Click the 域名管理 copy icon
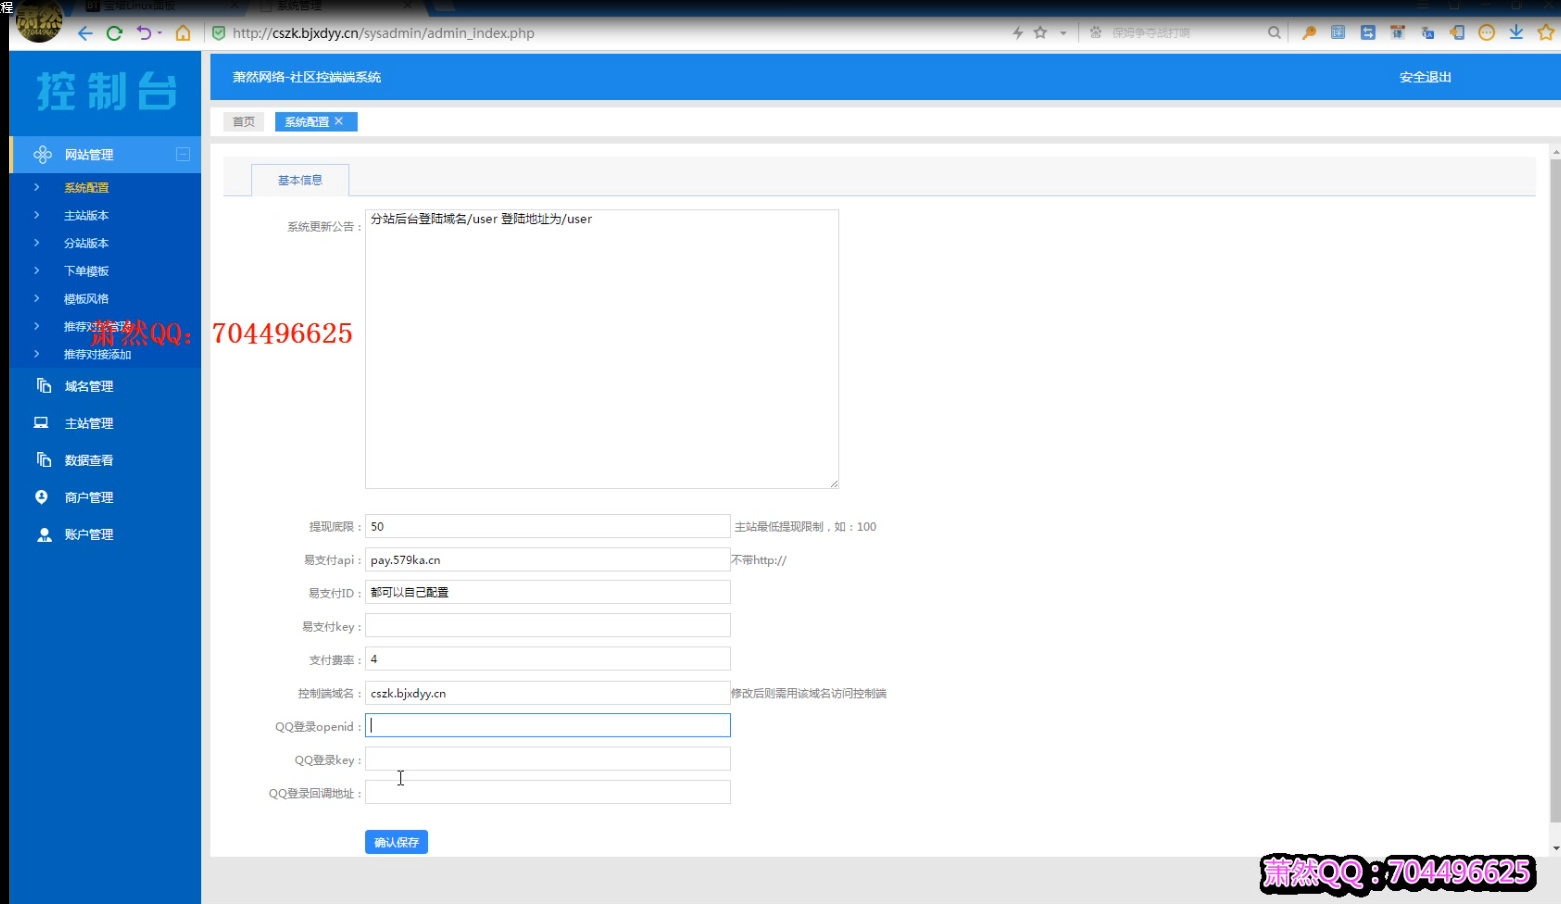The width and height of the screenshot is (1561, 904). point(43,386)
